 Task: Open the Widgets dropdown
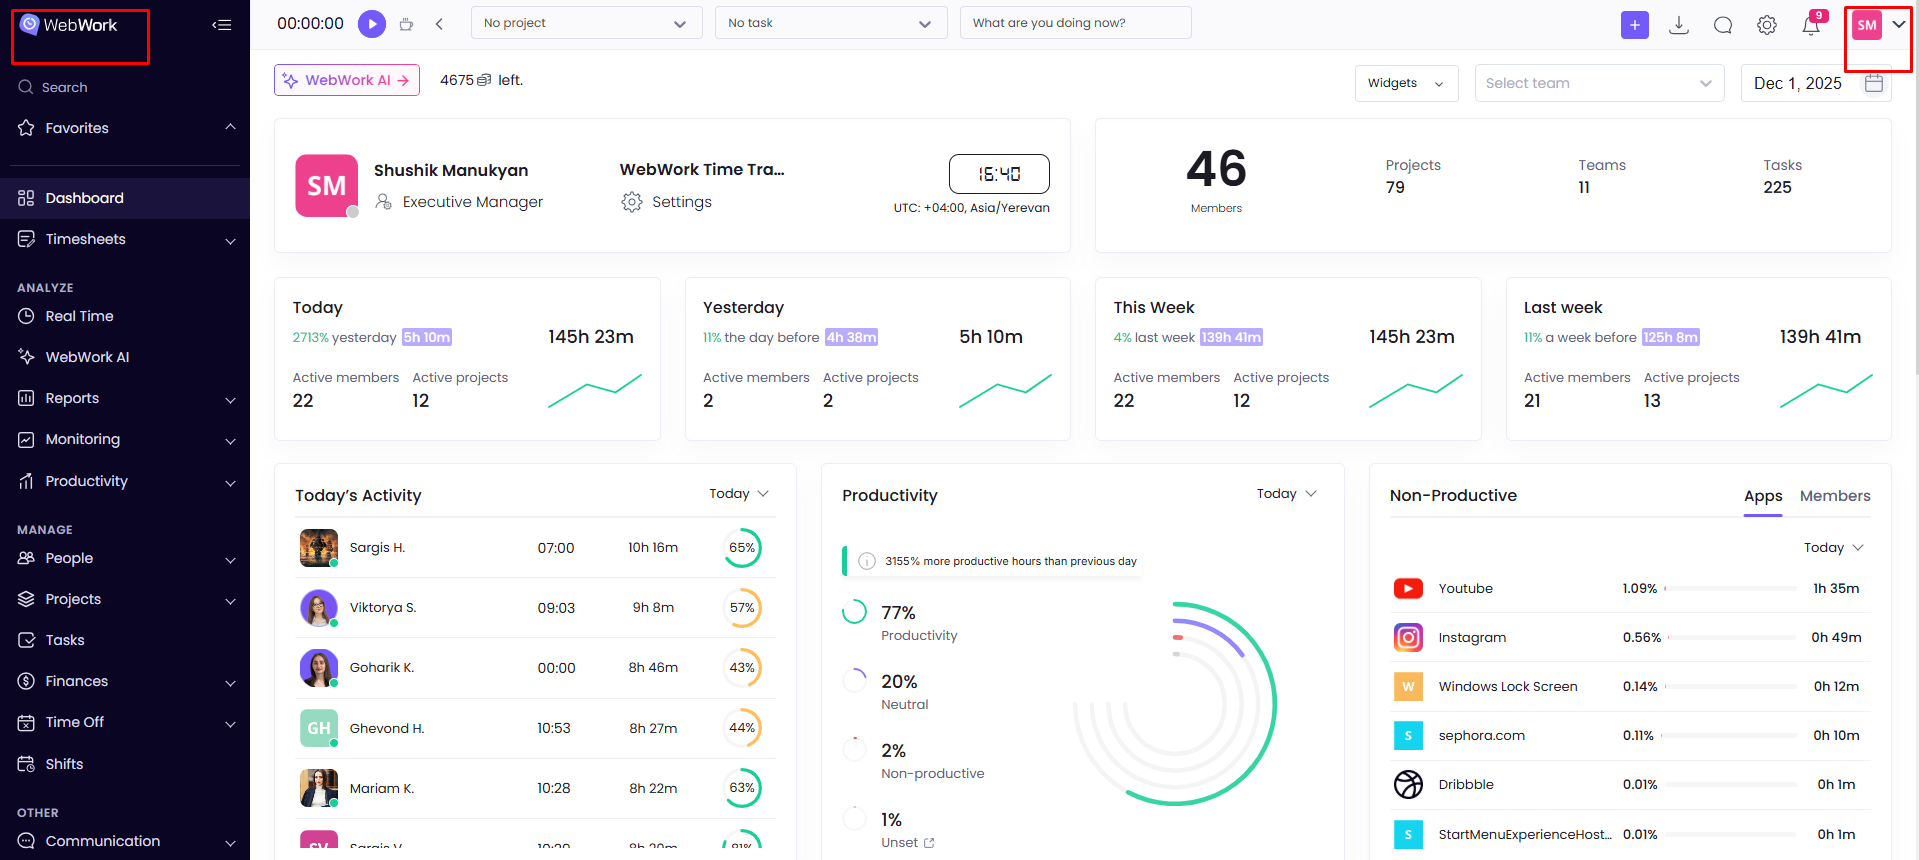tap(1405, 83)
